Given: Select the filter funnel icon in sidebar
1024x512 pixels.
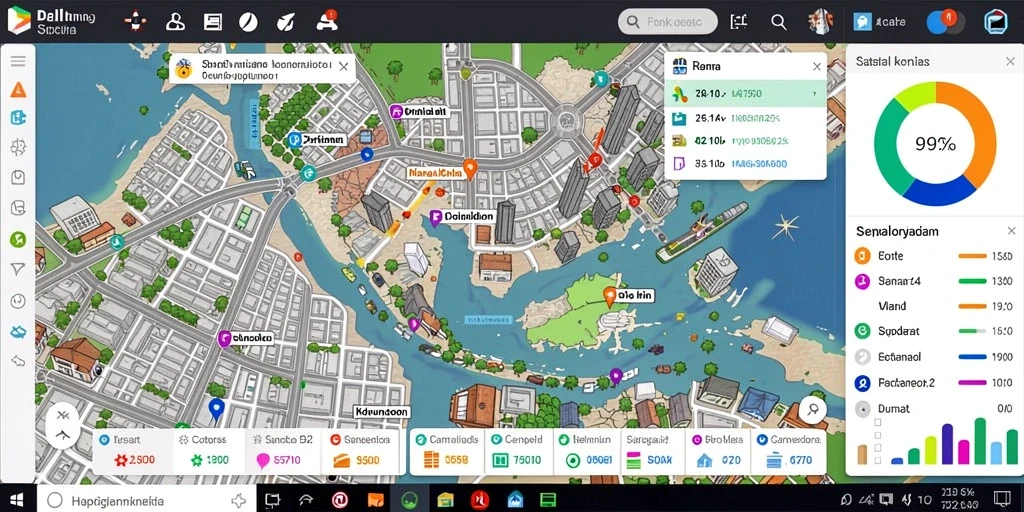Looking at the screenshot, I should (18, 269).
